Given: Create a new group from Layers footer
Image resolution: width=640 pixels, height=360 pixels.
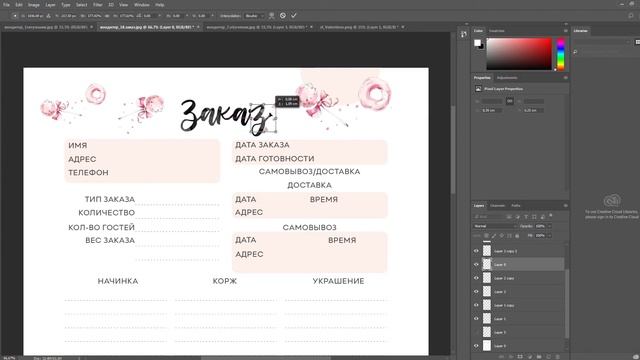Looking at the screenshot, I should point(539,357).
